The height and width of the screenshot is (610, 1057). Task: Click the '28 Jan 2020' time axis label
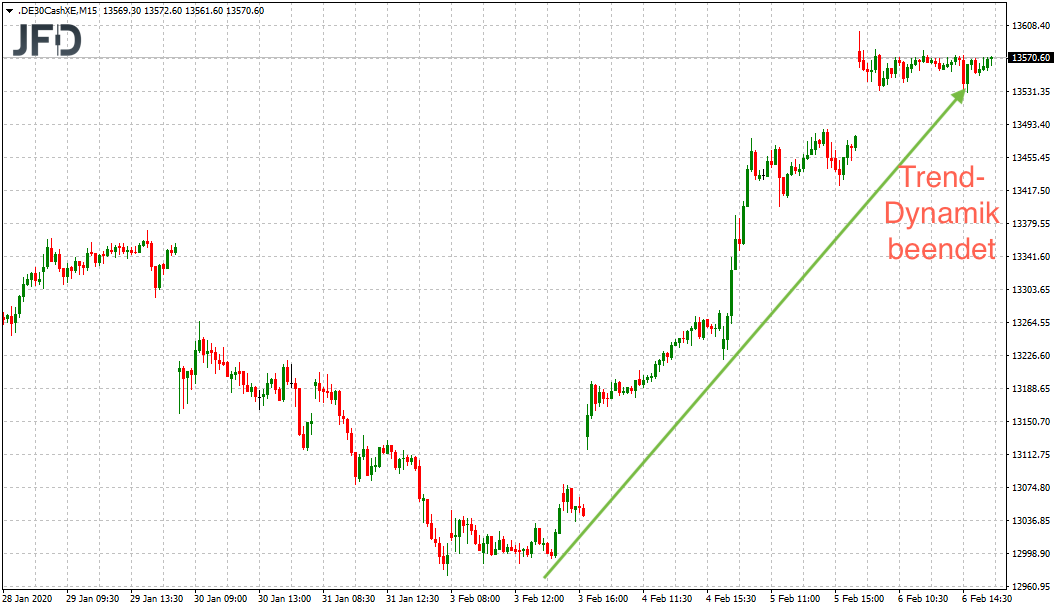coord(27,599)
